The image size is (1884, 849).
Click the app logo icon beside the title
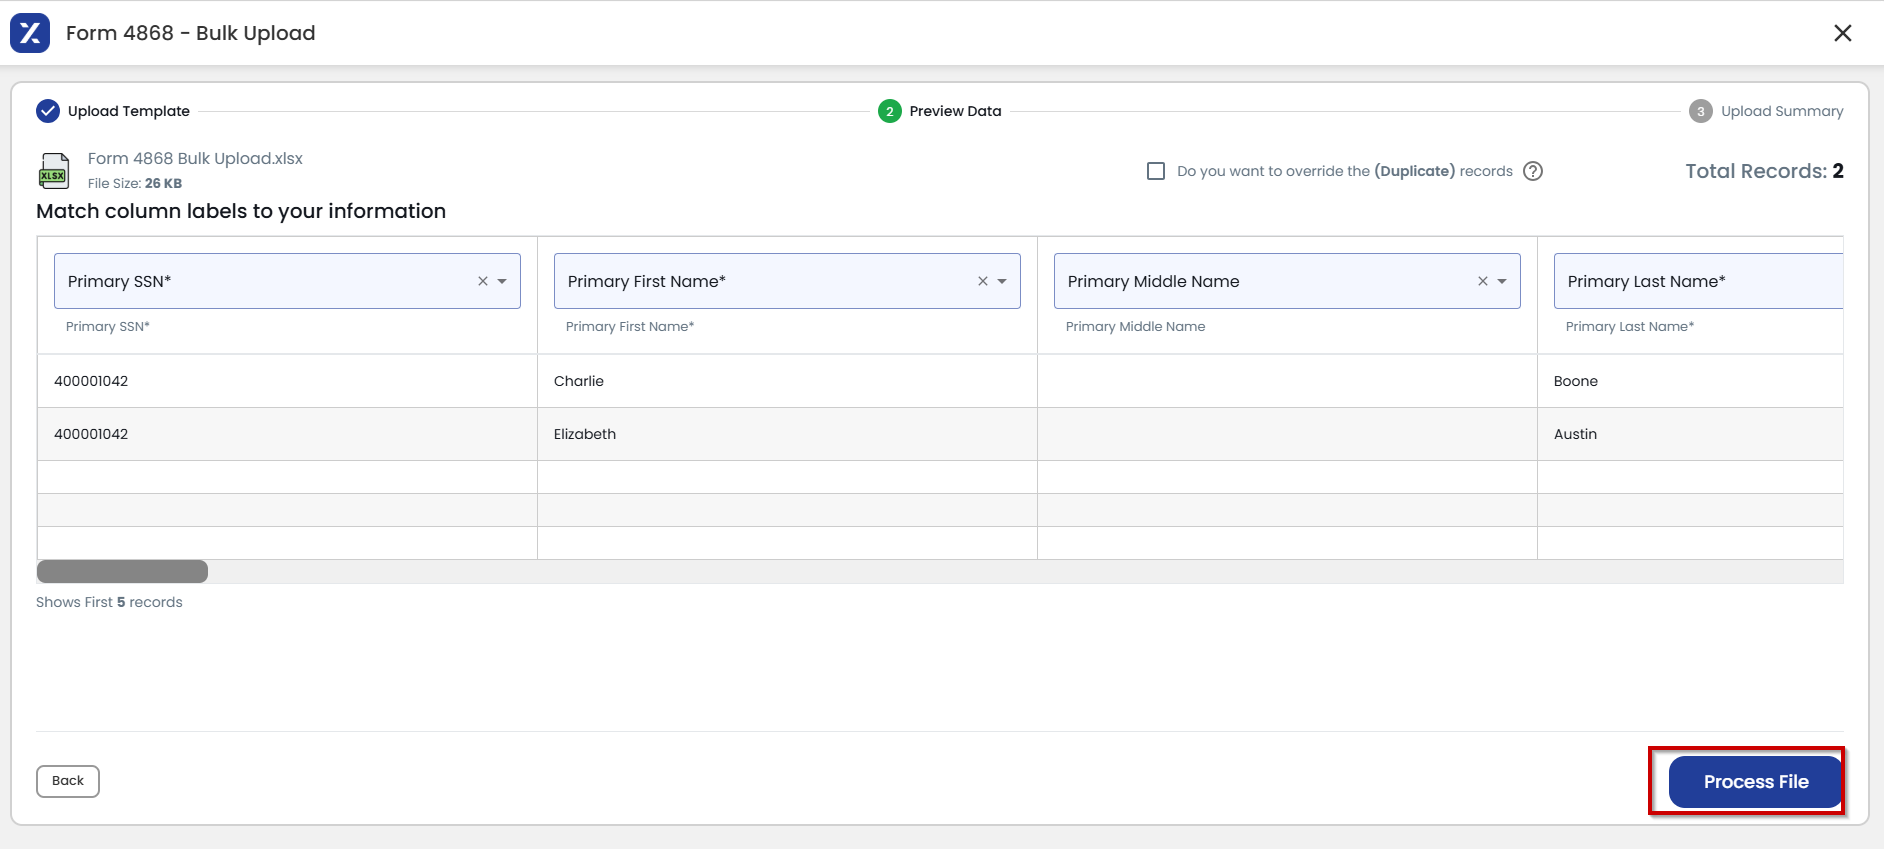point(30,33)
